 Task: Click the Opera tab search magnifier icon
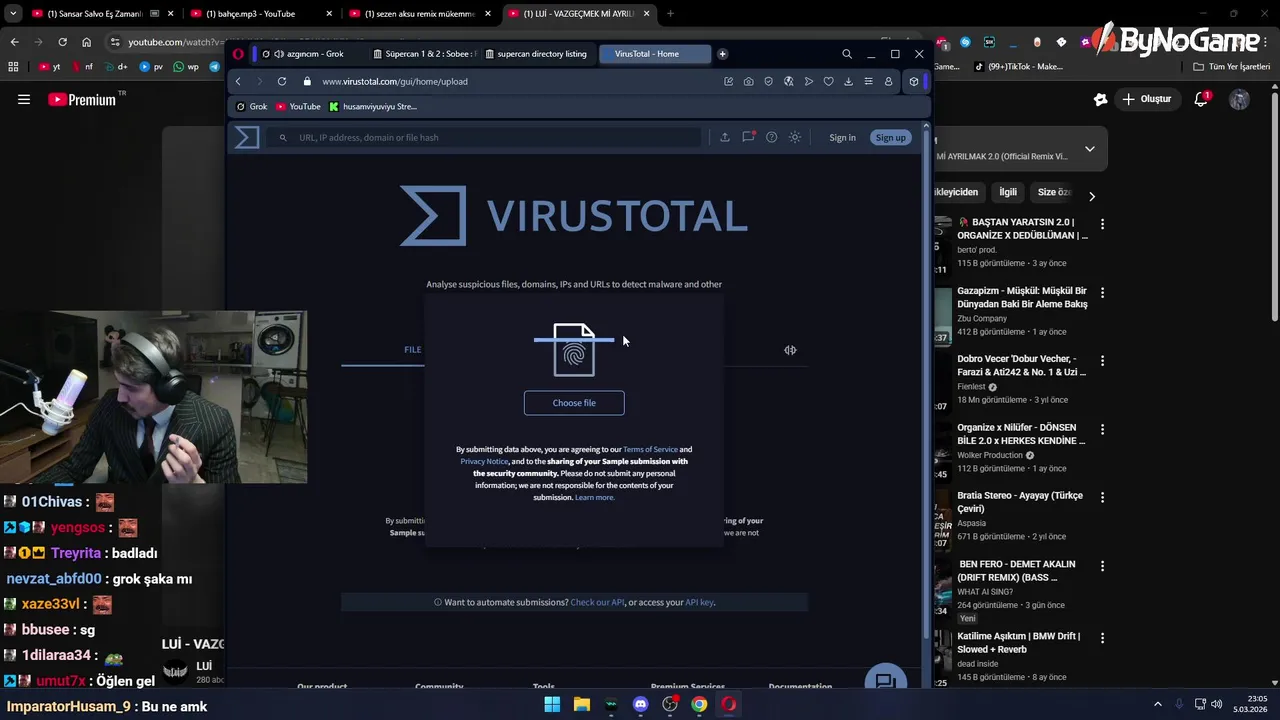(847, 54)
